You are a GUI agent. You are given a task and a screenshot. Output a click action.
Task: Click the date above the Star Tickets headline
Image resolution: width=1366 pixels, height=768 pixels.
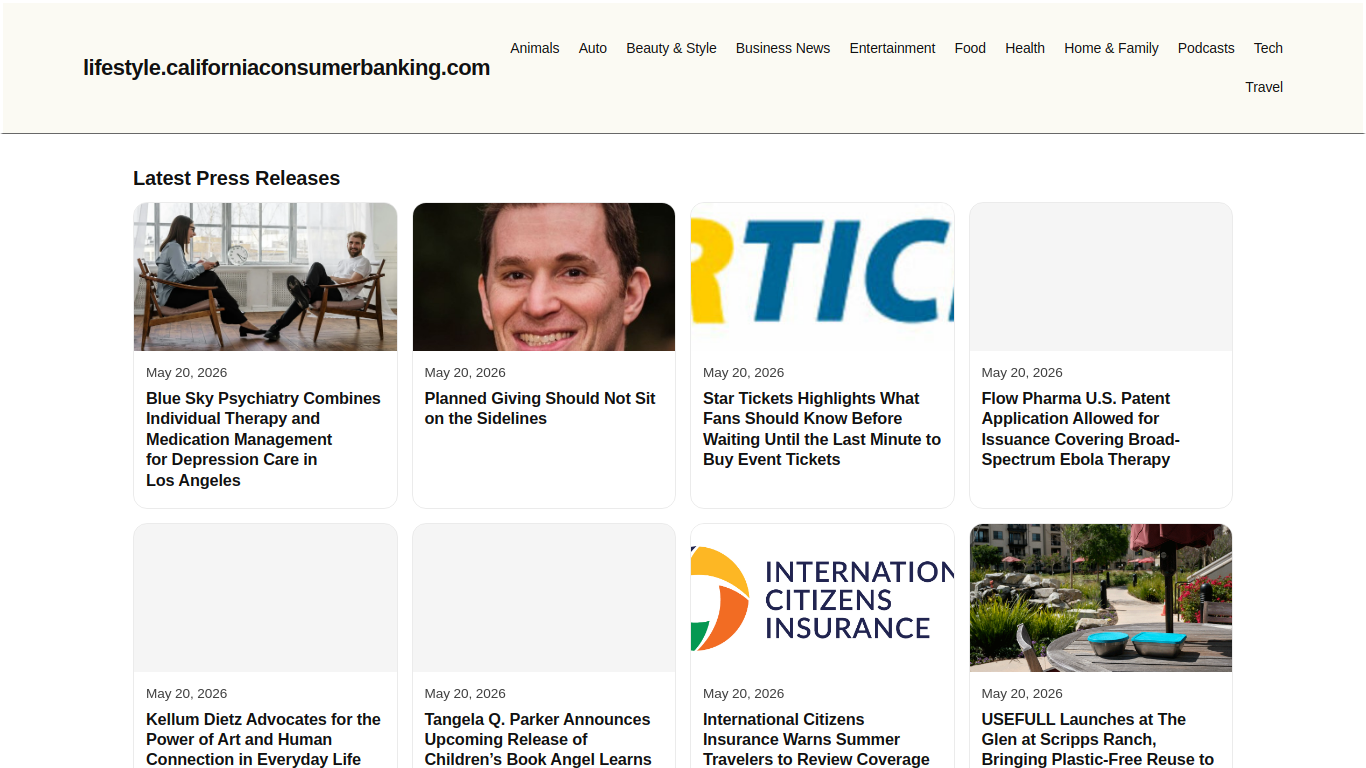click(744, 372)
